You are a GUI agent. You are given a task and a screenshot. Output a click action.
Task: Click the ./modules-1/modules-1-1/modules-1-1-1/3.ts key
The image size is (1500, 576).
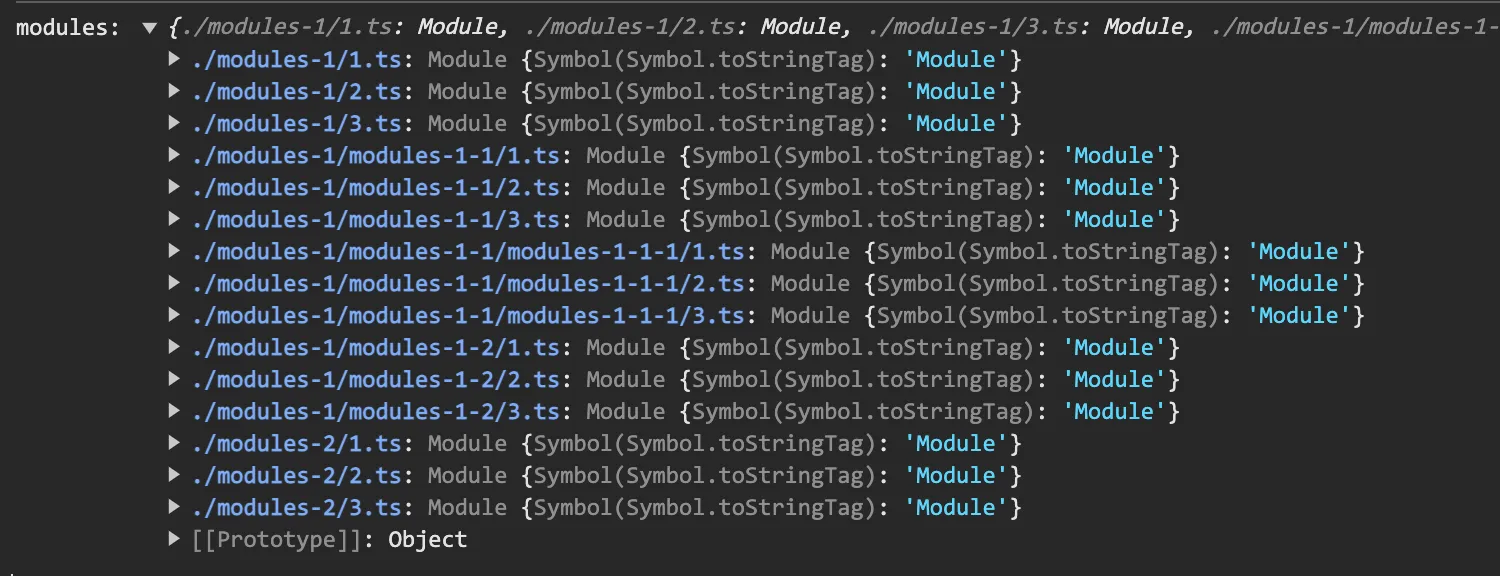pos(468,316)
